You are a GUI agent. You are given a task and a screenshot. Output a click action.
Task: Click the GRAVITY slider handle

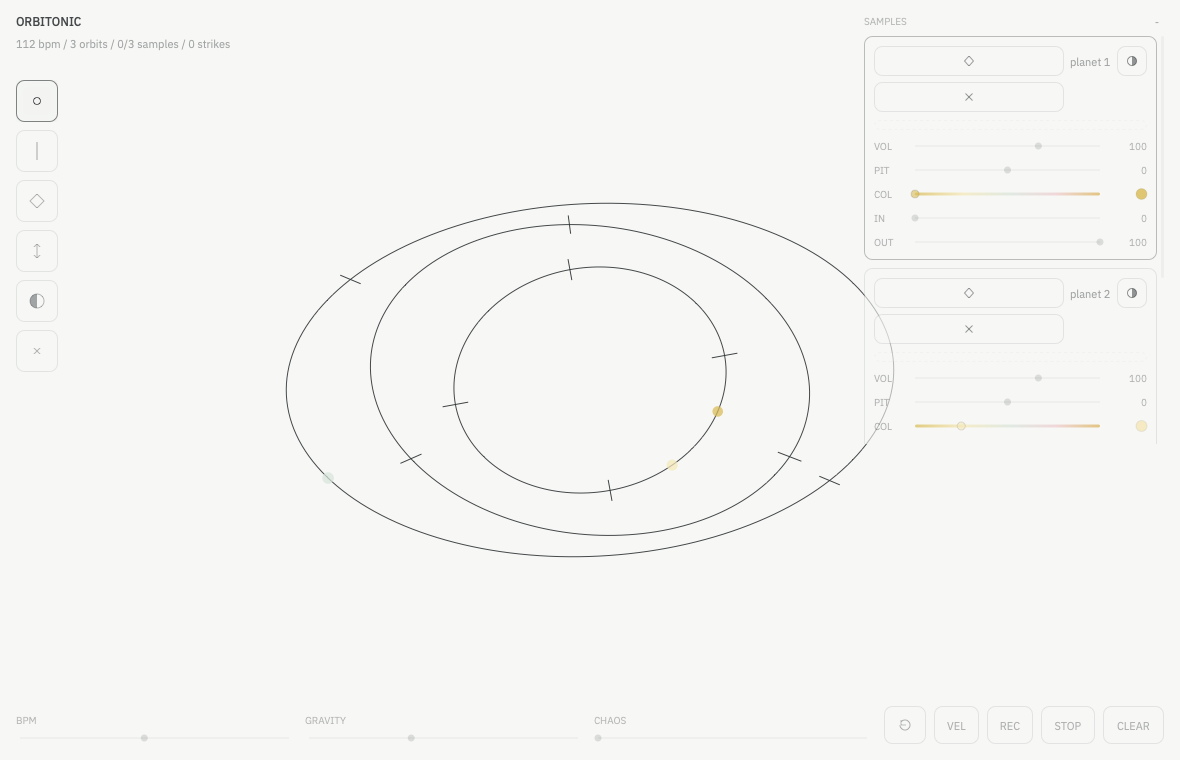click(x=411, y=738)
